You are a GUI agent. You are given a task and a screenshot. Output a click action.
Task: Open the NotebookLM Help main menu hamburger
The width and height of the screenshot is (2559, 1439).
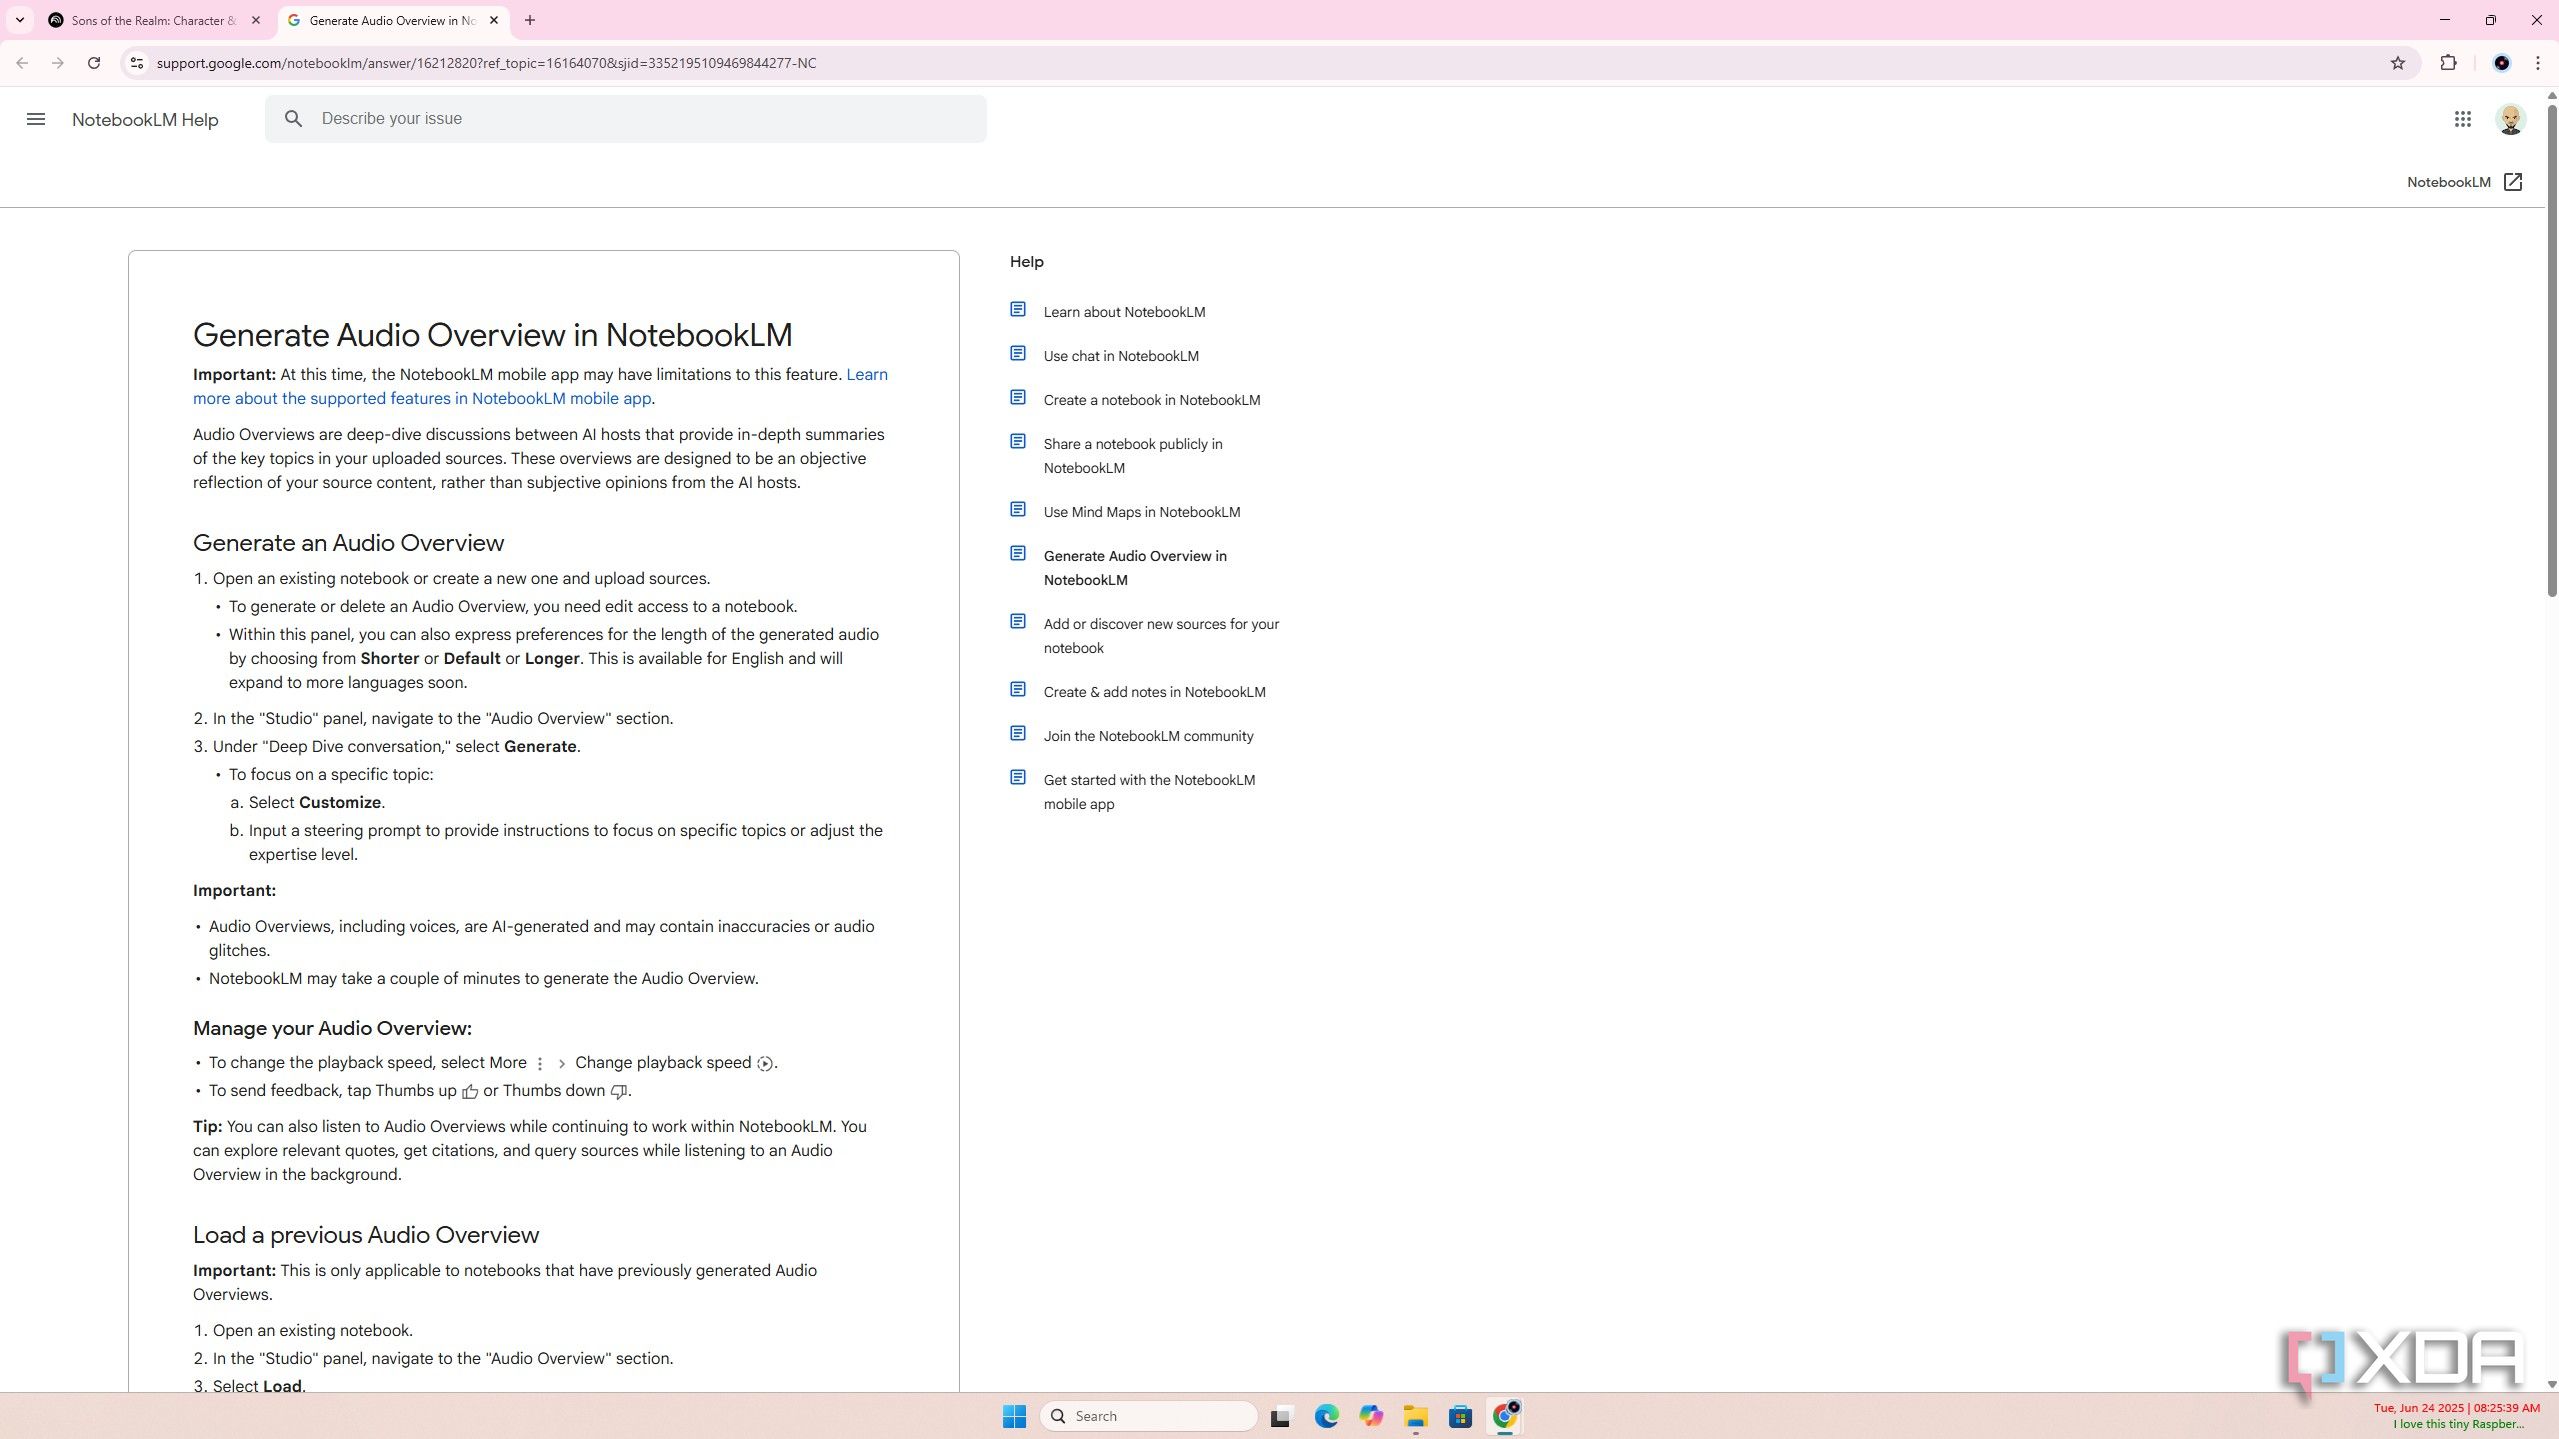[36, 119]
